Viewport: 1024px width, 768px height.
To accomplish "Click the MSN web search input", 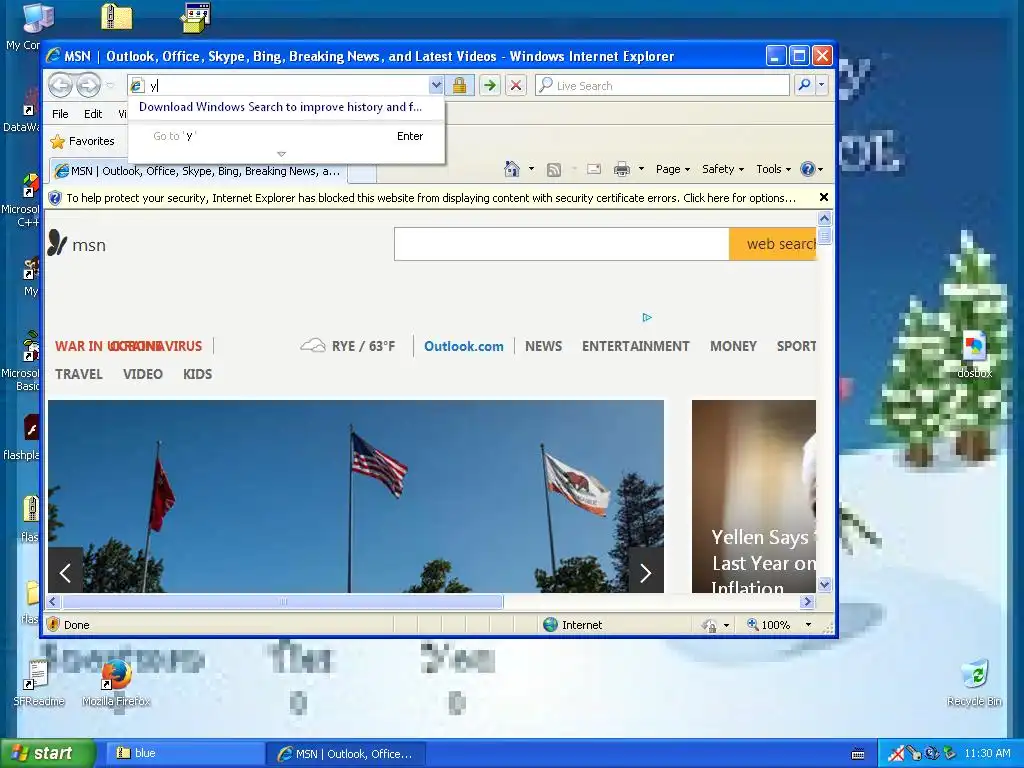I will point(562,244).
